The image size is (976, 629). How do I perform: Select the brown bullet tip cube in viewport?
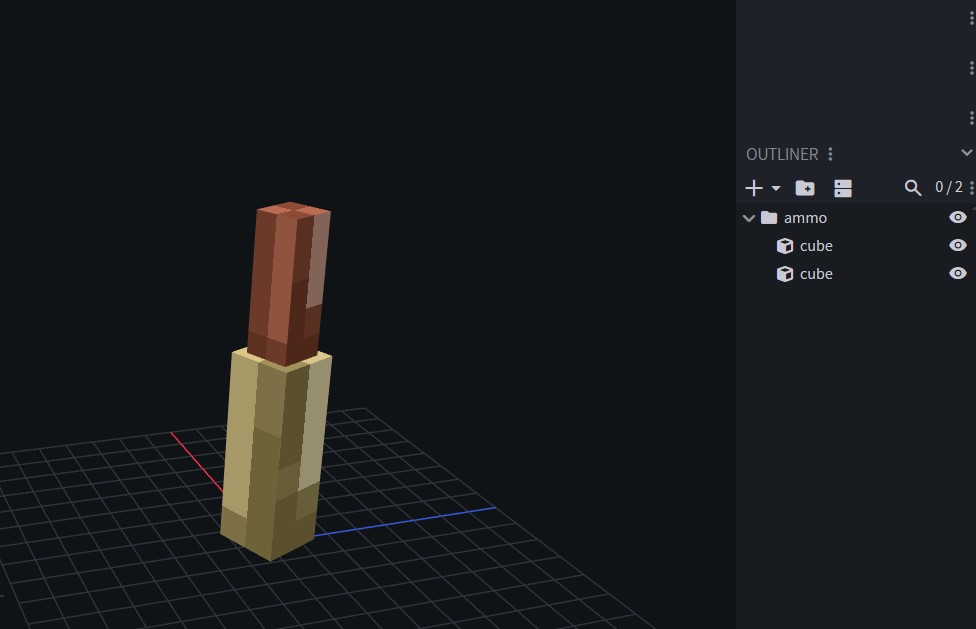click(x=288, y=283)
